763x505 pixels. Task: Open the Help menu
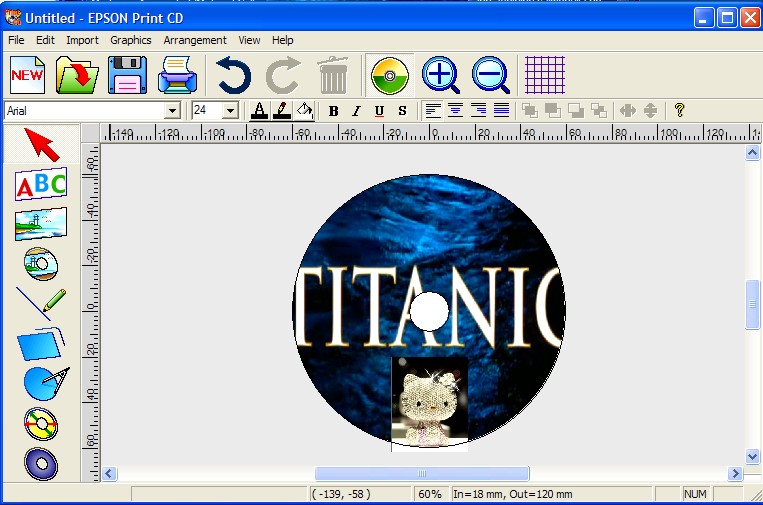pyautogui.click(x=282, y=40)
